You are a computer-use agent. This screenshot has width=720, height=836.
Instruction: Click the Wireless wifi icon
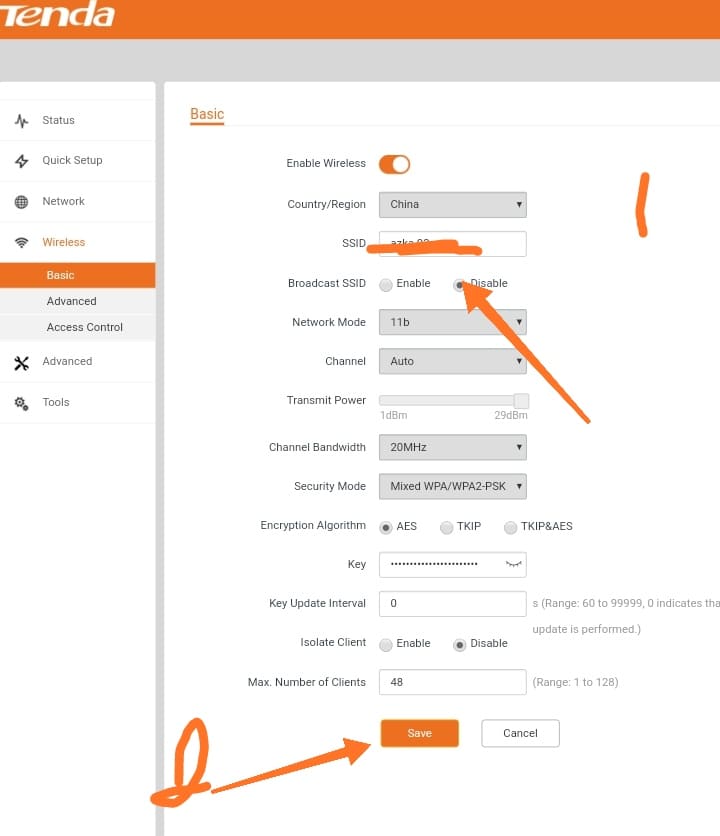(x=21, y=243)
